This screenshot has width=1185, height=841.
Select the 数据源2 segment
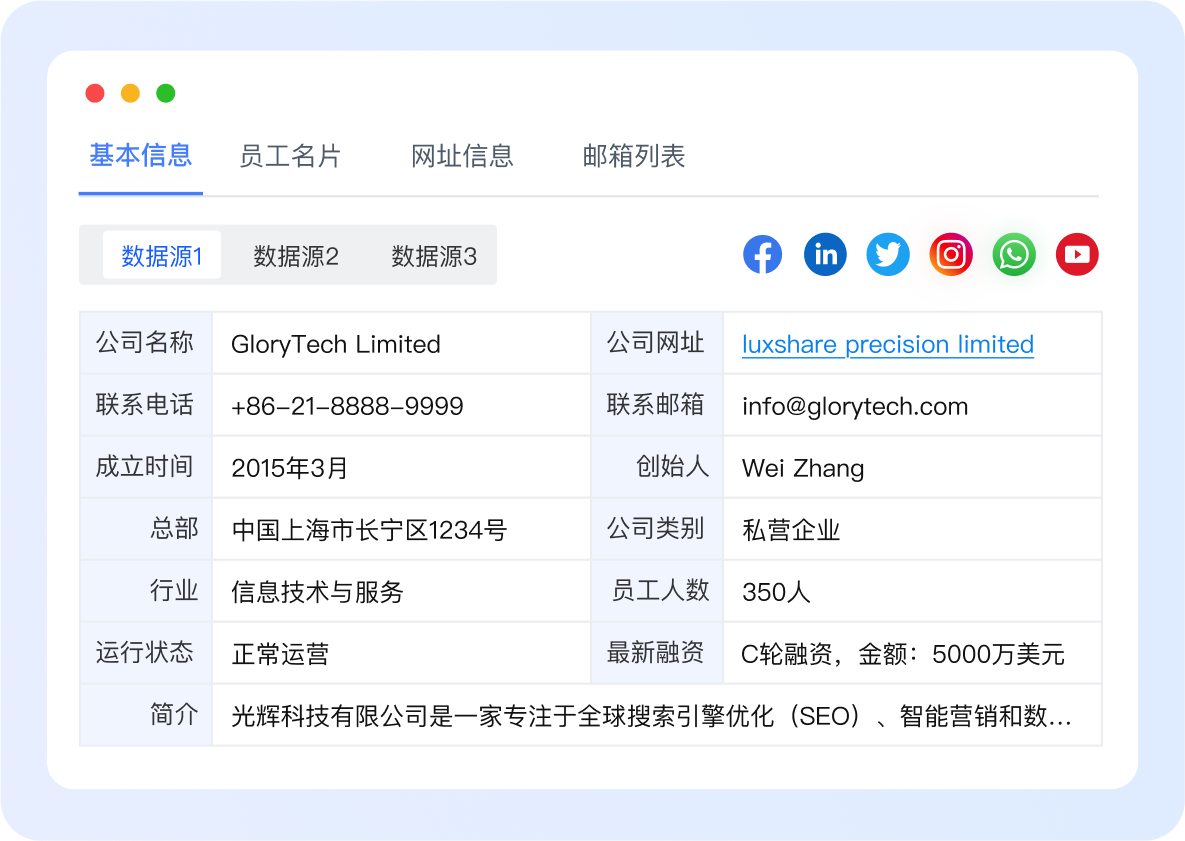pos(295,255)
